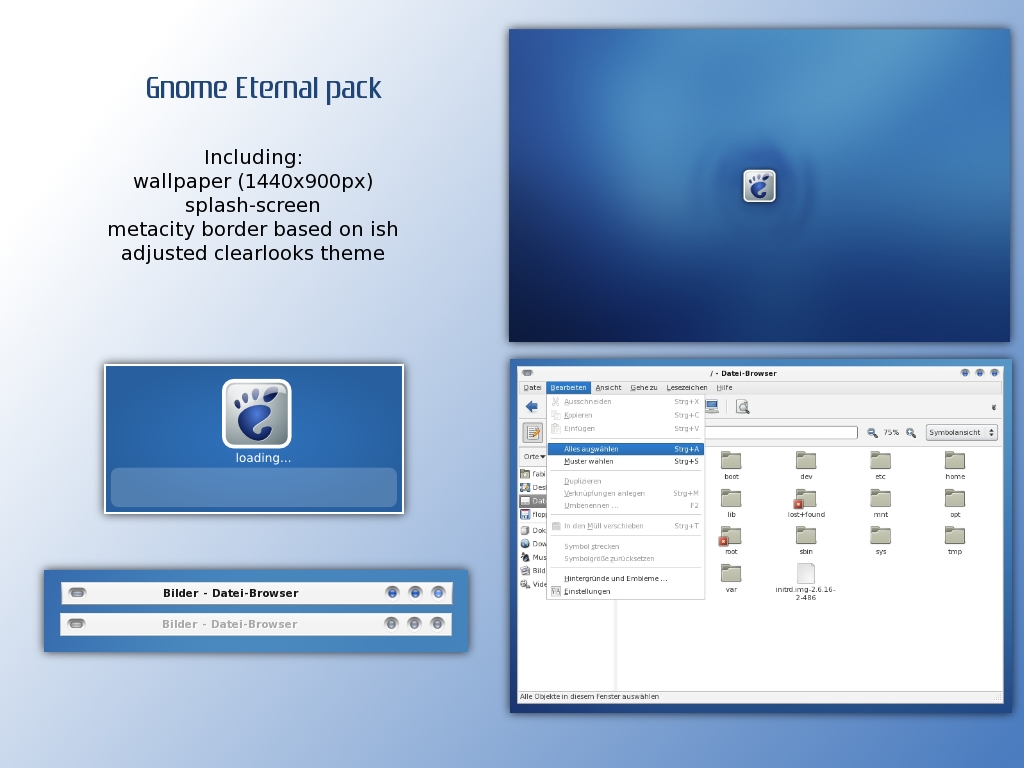Toggle the location edit pencil button
Image resolution: width=1024 pixels, height=768 pixels.
pos(533,432)
